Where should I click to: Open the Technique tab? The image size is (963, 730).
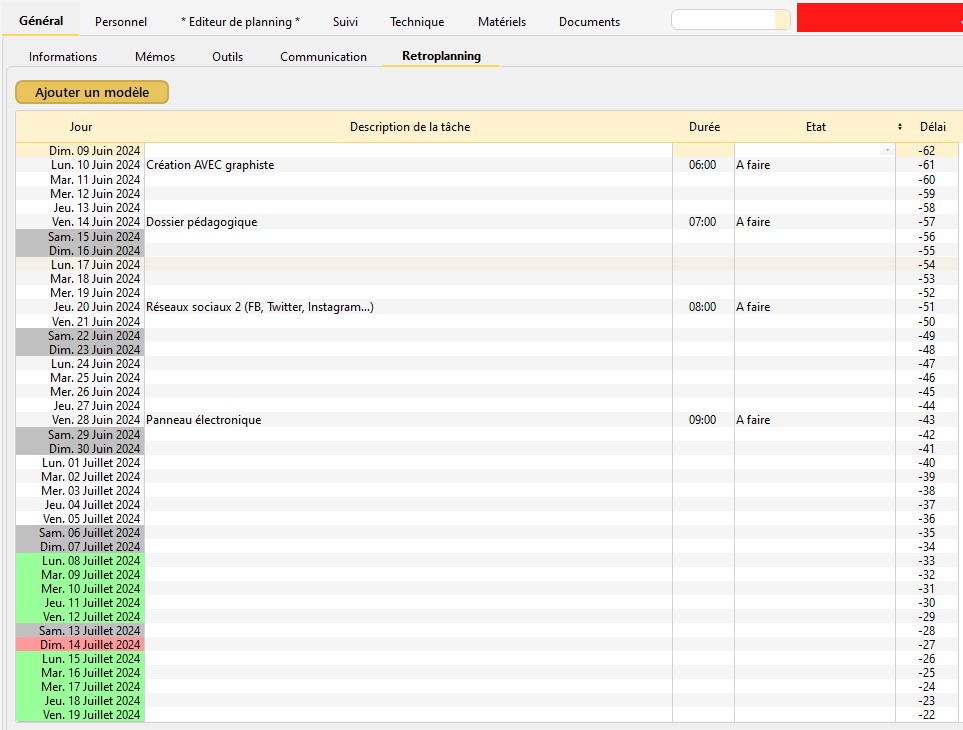pos(417,22)
